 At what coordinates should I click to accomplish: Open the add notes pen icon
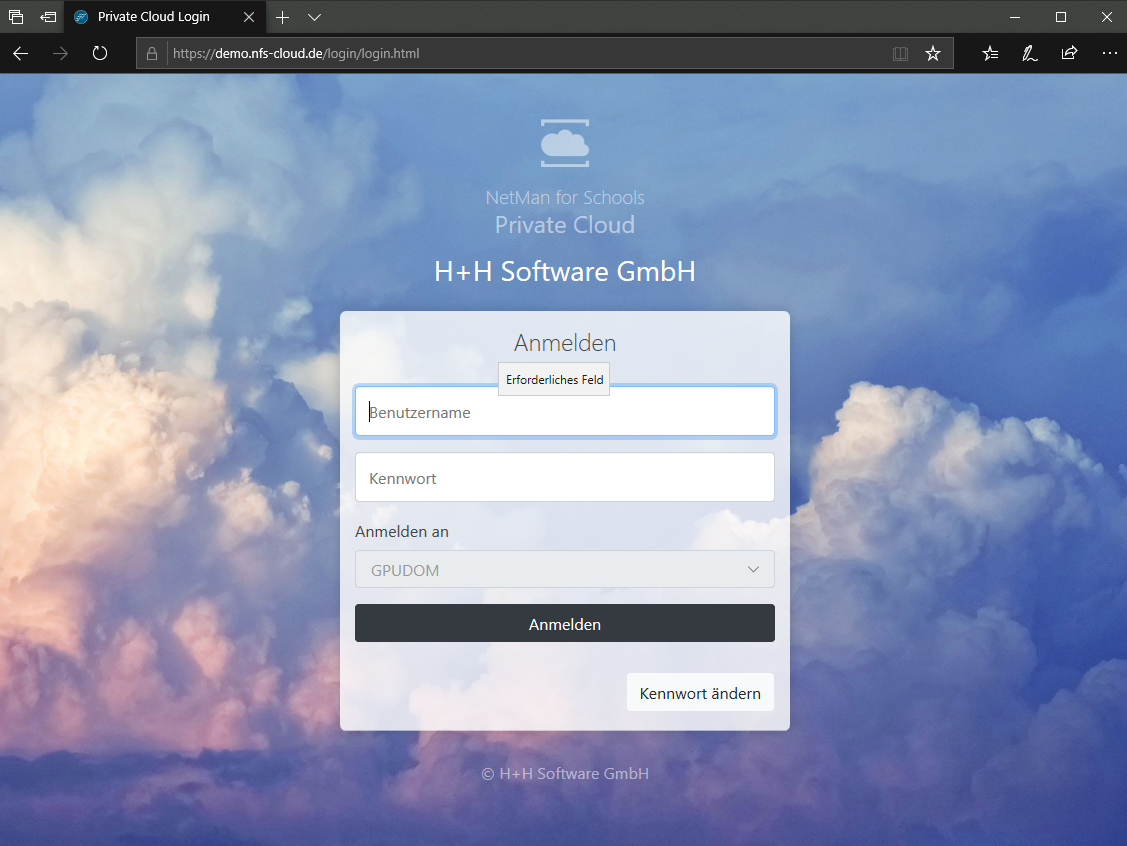click(x=1029, y=53)
